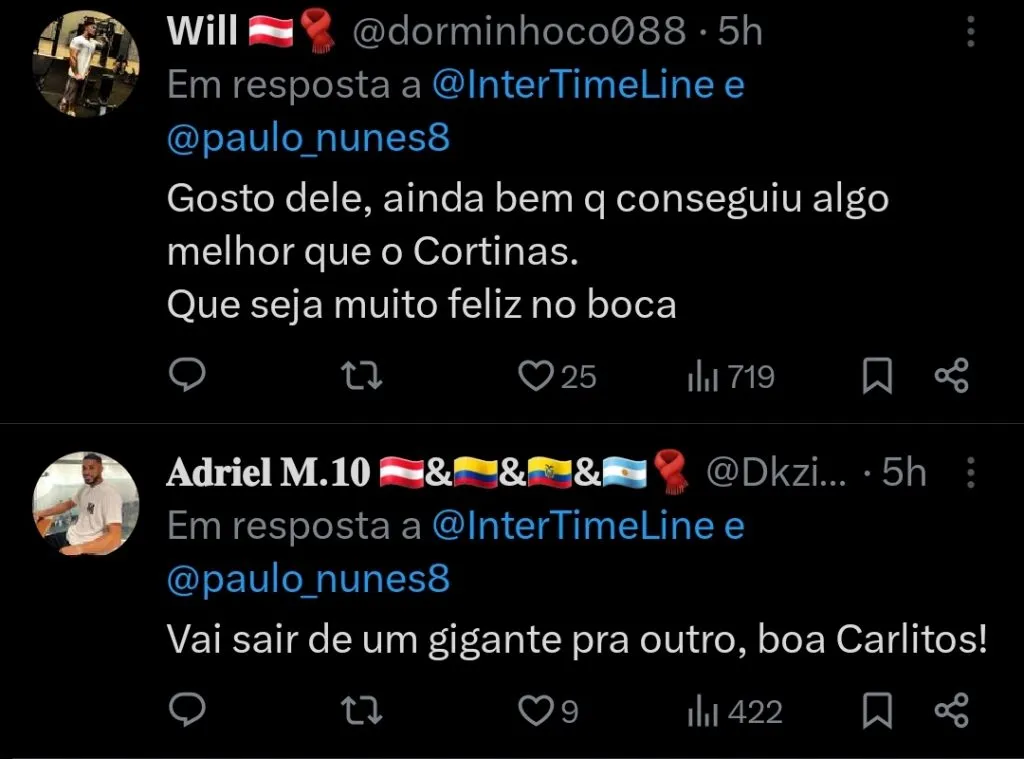Open the share icon on Adriel's tweet
The width and height of the screenshot is (1024, 759).
(x=951, y=712)
